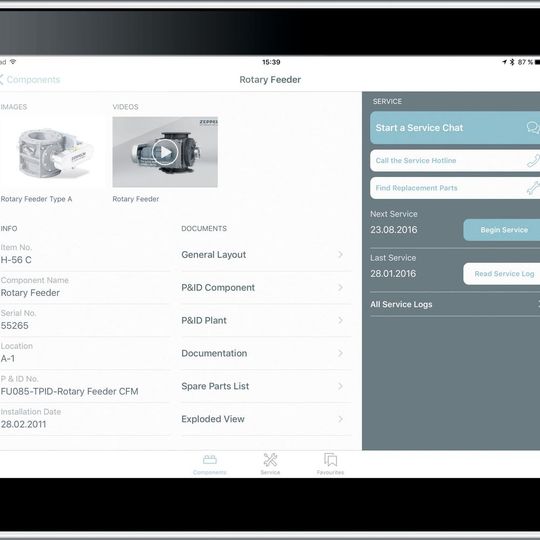Image resolution: width=540 pixels, height=540 pixels.
Task: Switch to Service tab
Action: pyautogui.click(x=270, y=464)
